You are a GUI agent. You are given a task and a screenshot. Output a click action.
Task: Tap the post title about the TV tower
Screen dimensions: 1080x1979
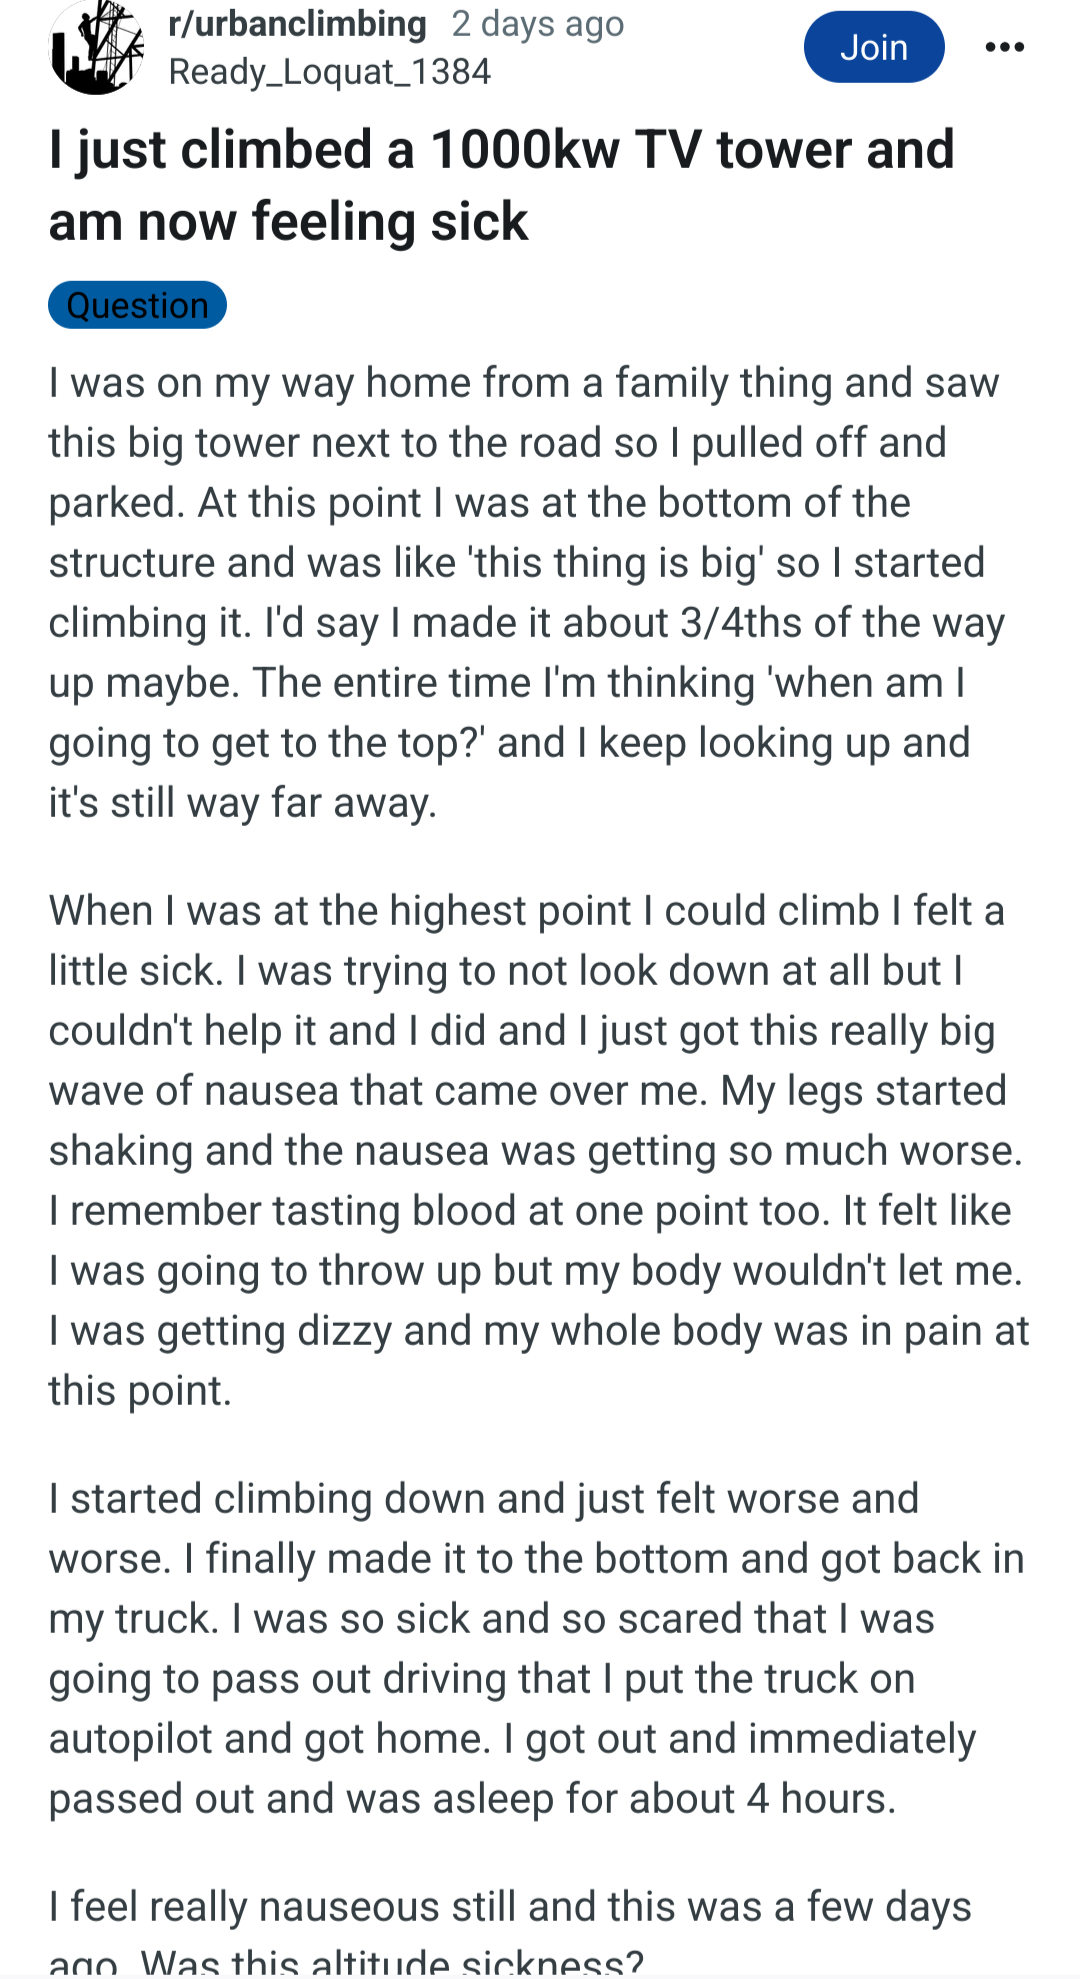coord(500,185)
